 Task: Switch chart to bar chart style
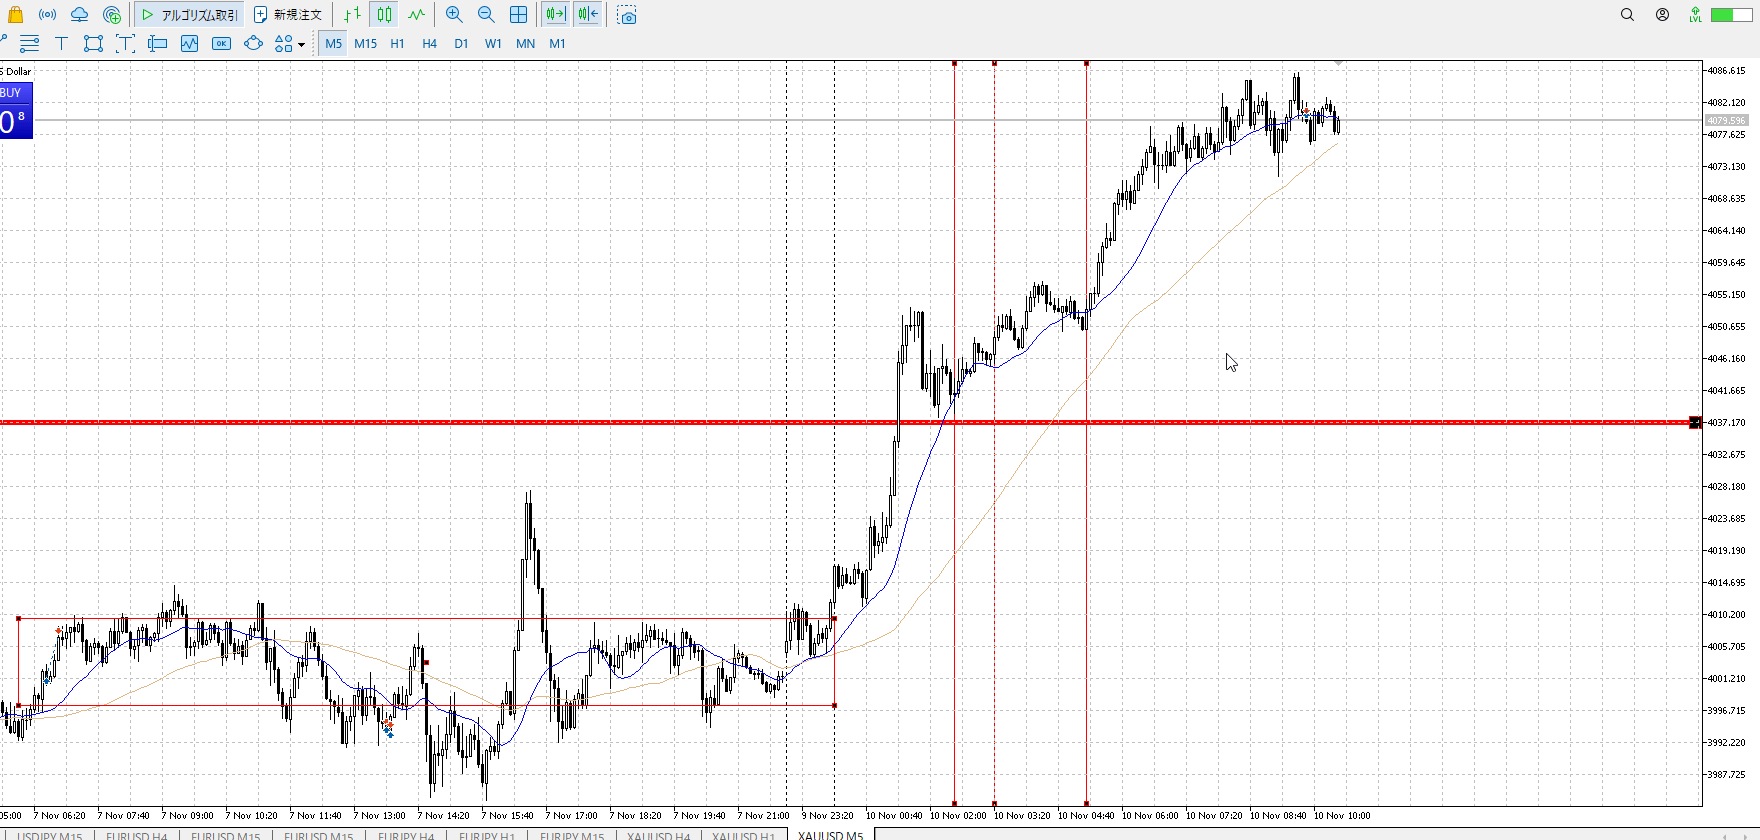coord(352,15)
